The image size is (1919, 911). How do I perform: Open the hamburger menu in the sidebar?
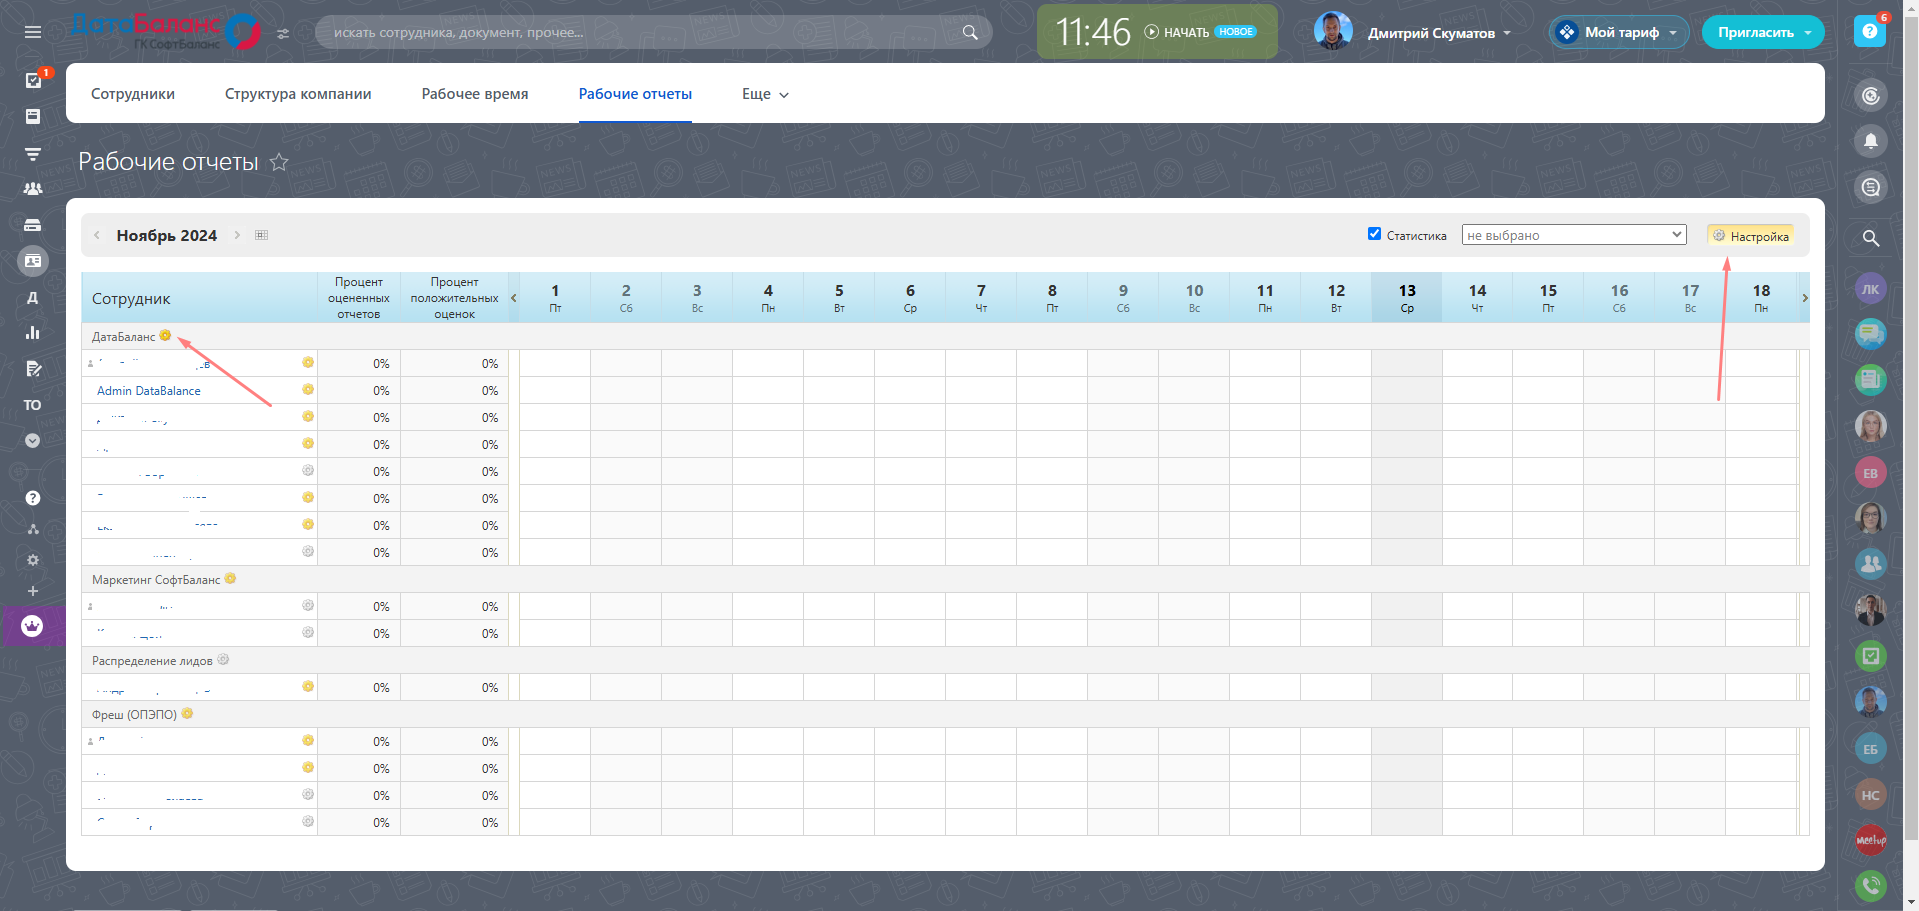[33, 32]
